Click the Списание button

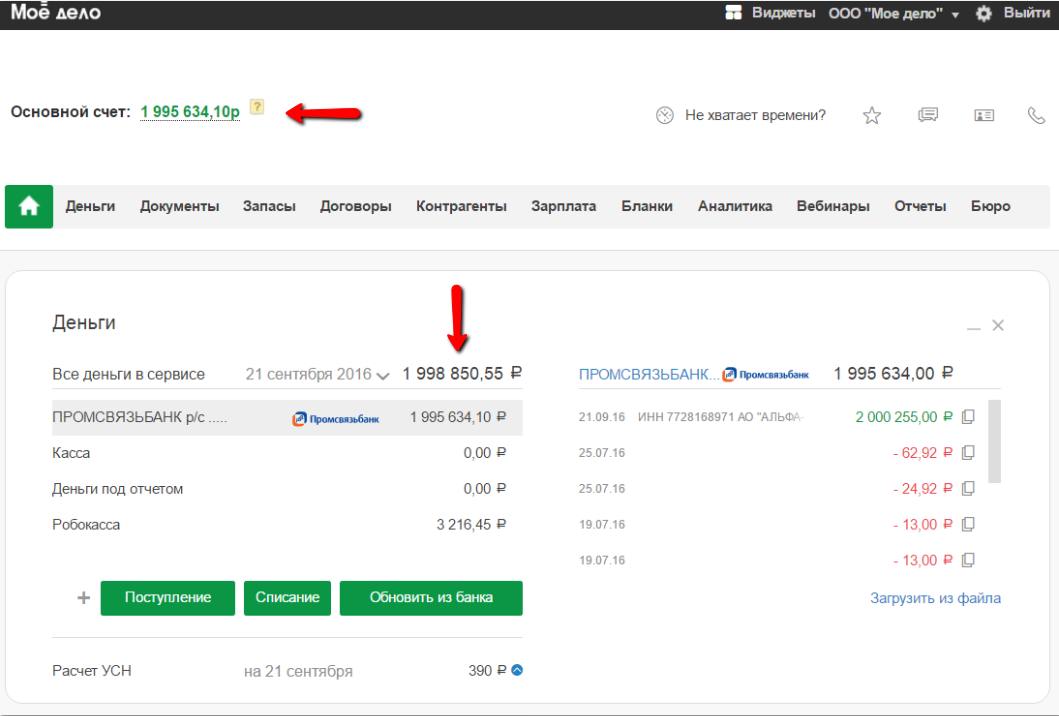tap(287, 598)
